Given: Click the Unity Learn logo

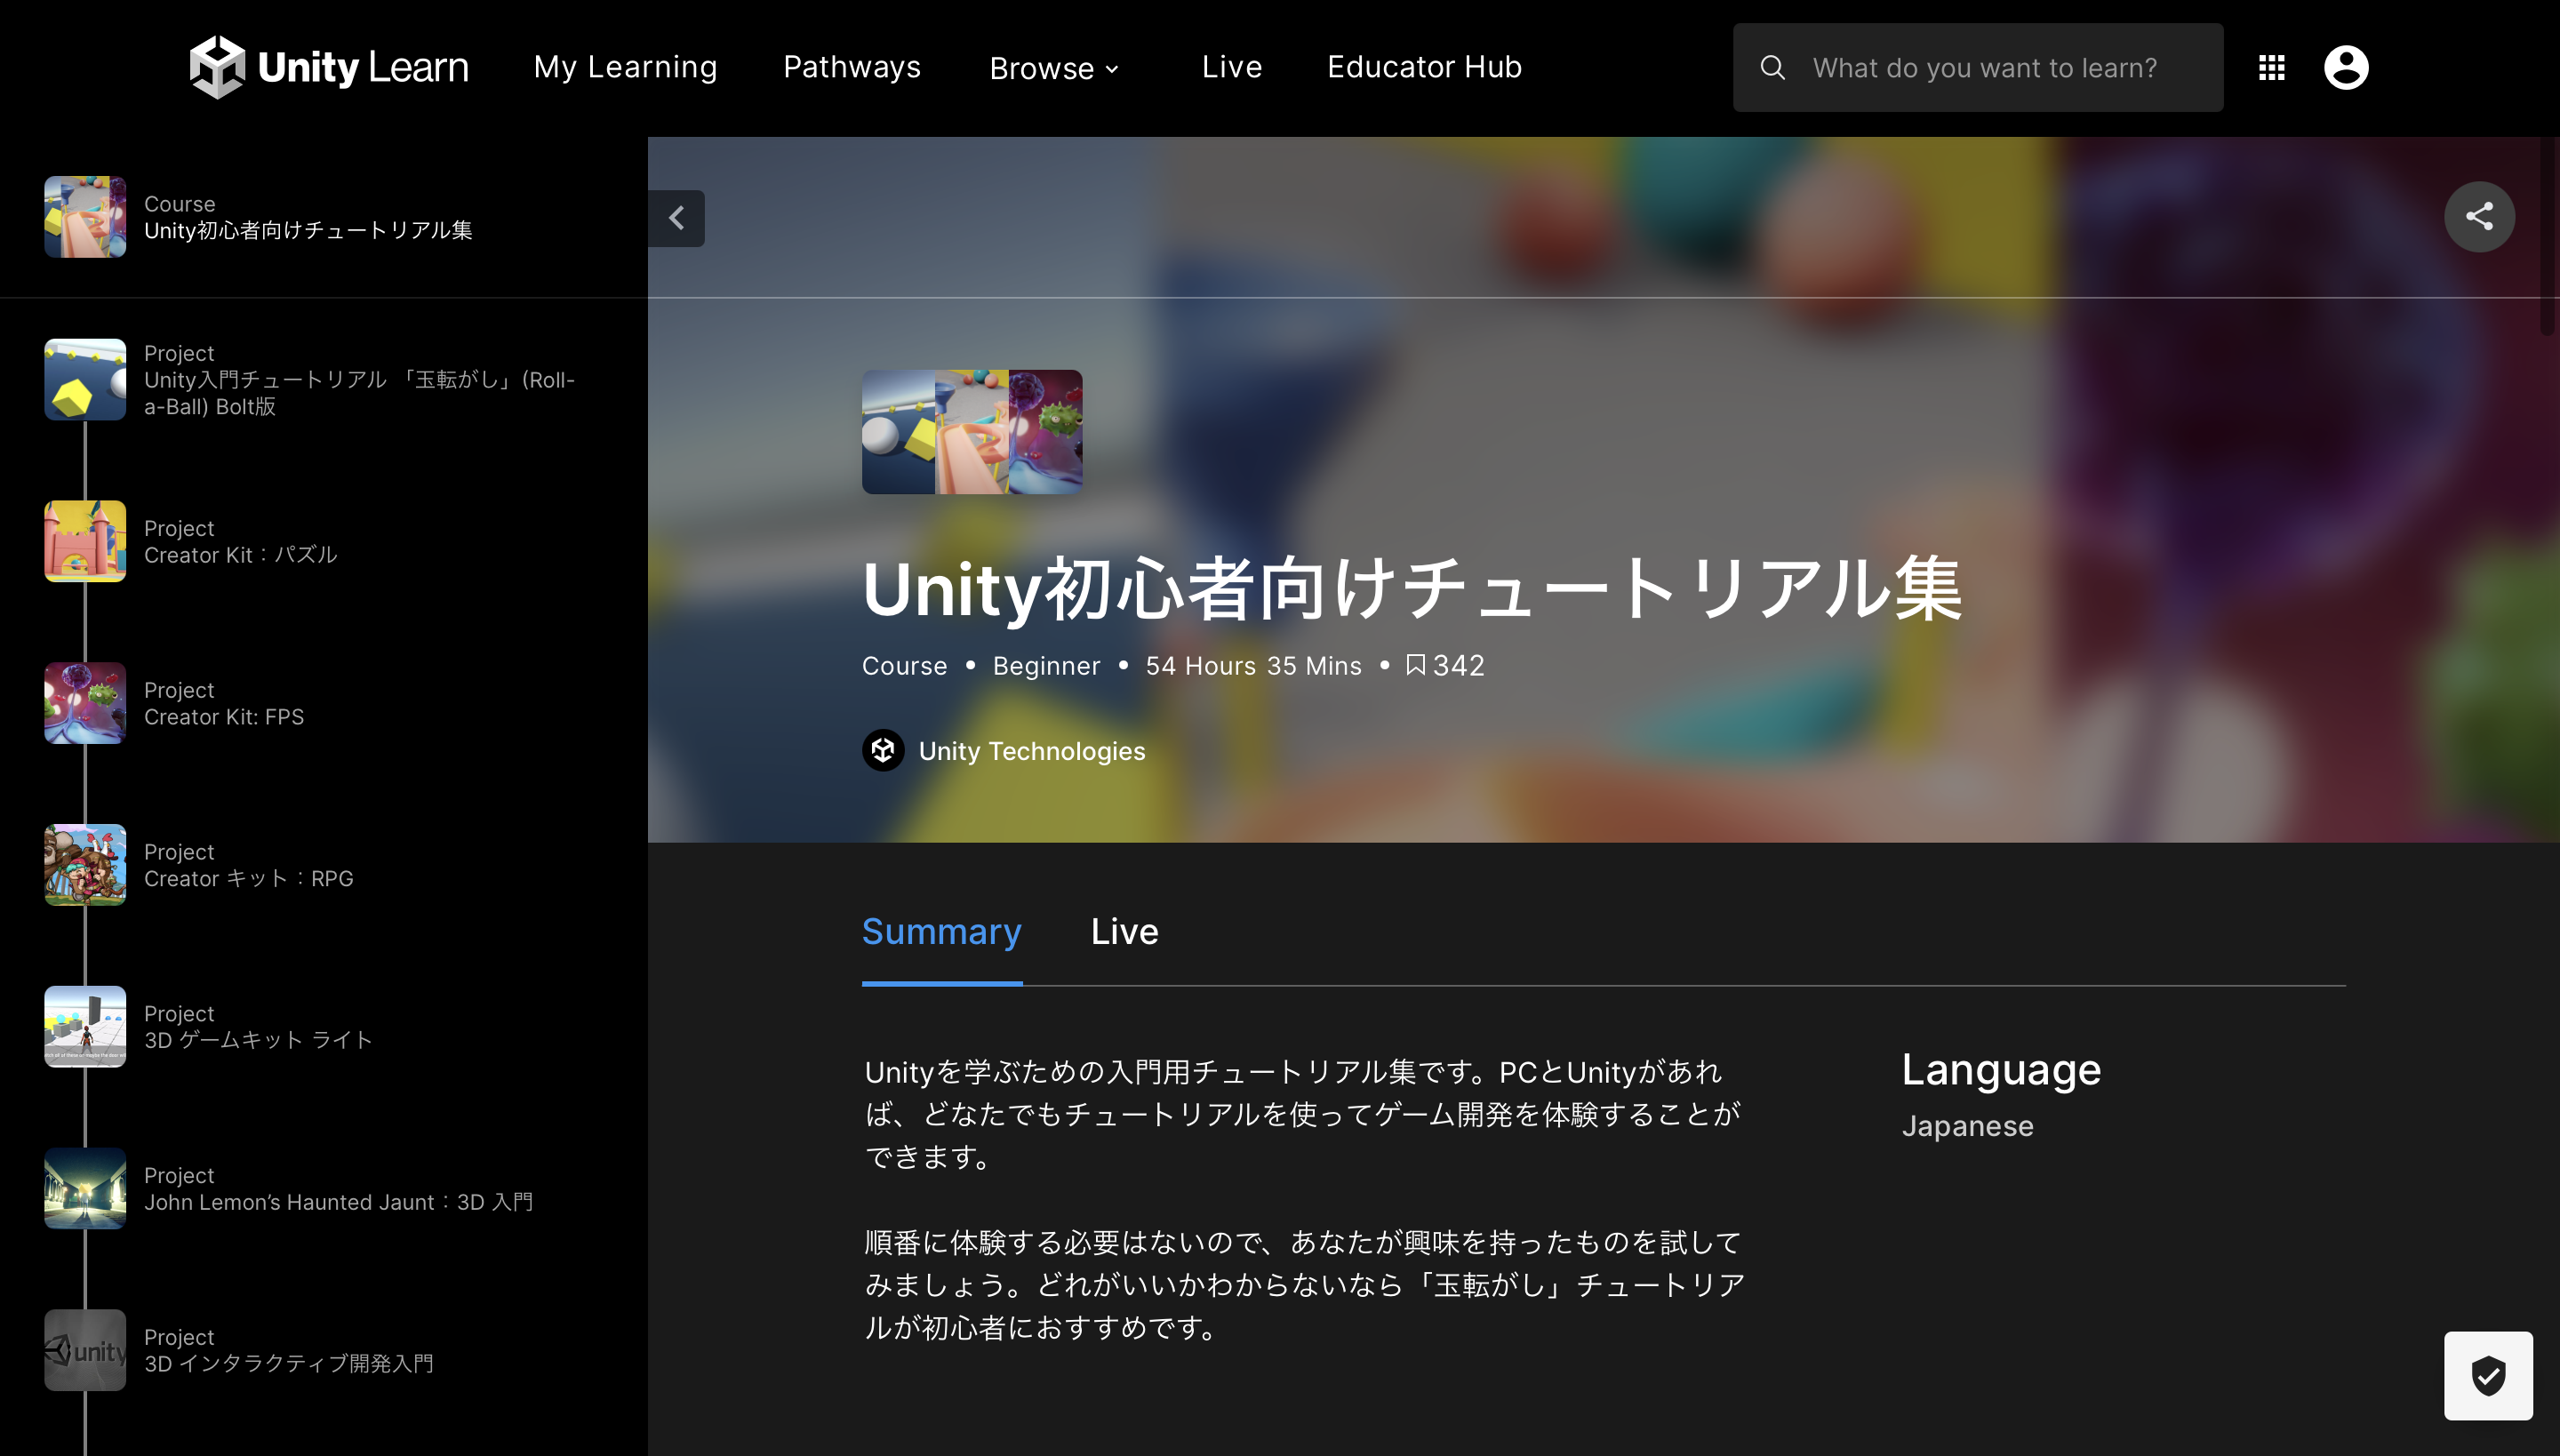Looking at the screenshot, I should 329,67.
